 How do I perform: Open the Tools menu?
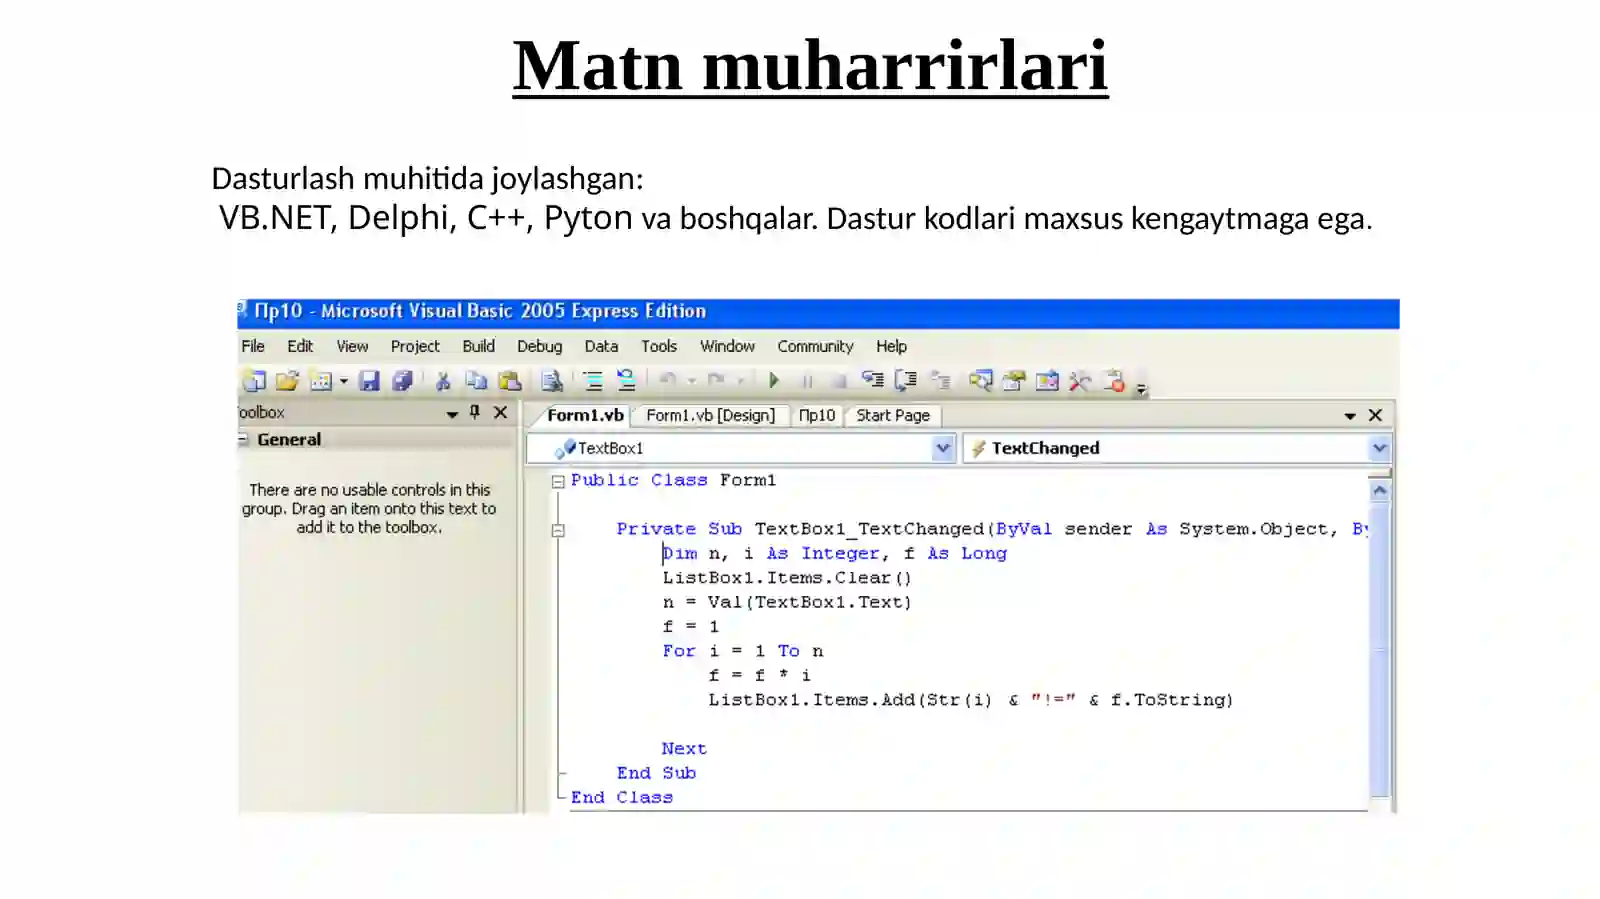point(659,346)
